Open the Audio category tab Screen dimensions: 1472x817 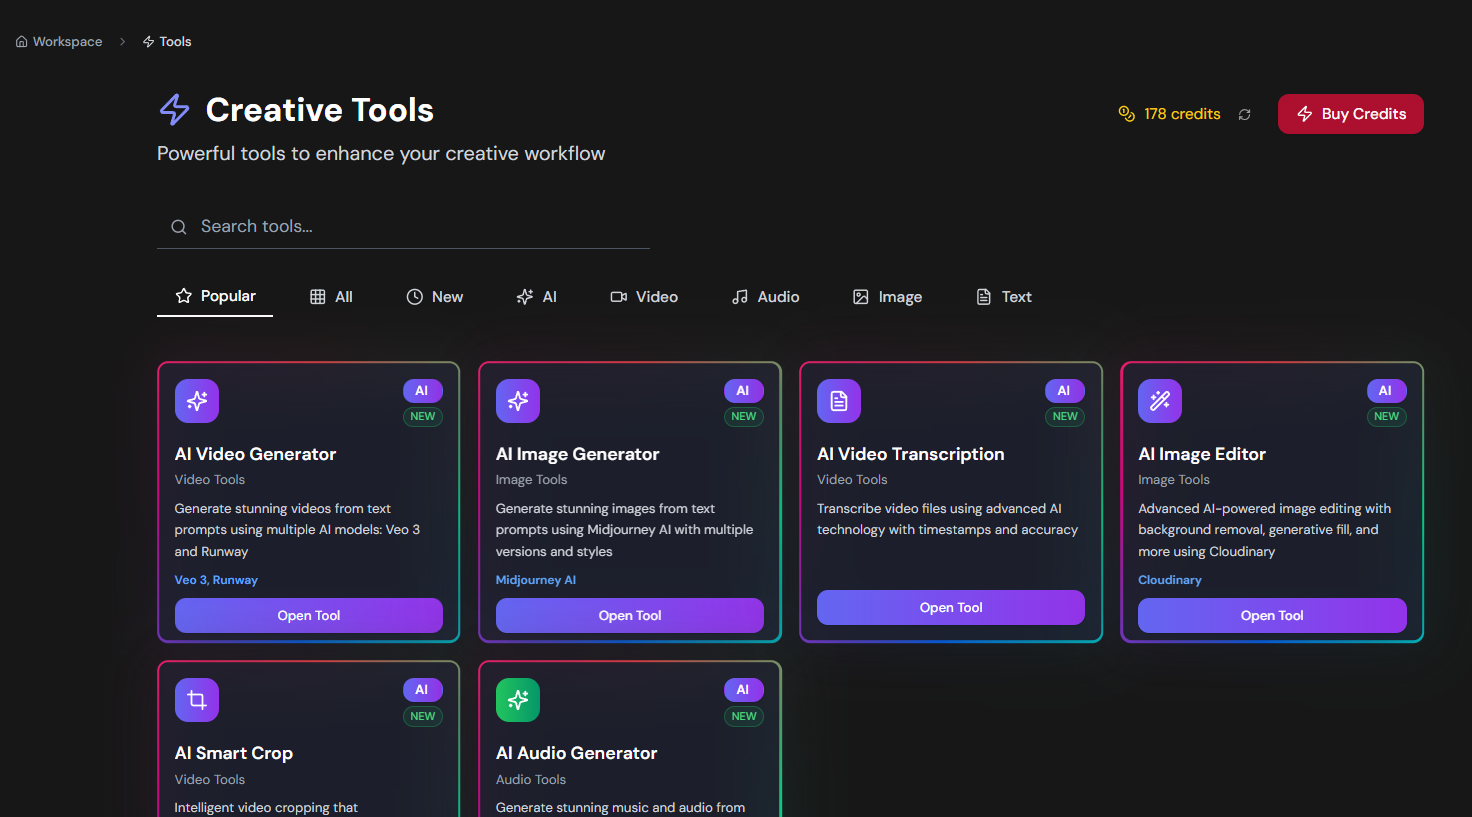coord(765,297)
